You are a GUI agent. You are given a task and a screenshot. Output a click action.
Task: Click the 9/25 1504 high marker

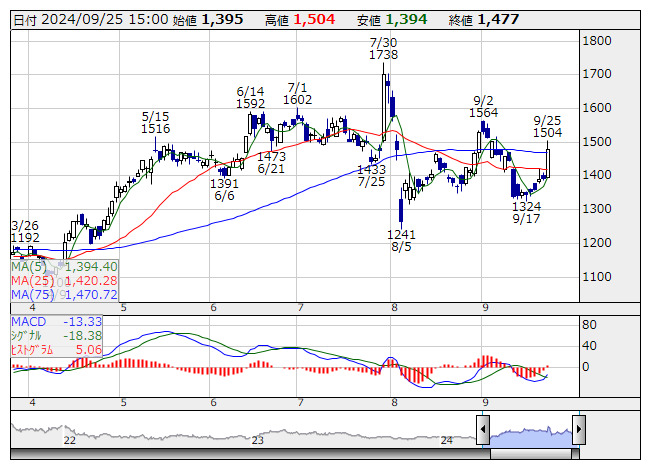547,127
